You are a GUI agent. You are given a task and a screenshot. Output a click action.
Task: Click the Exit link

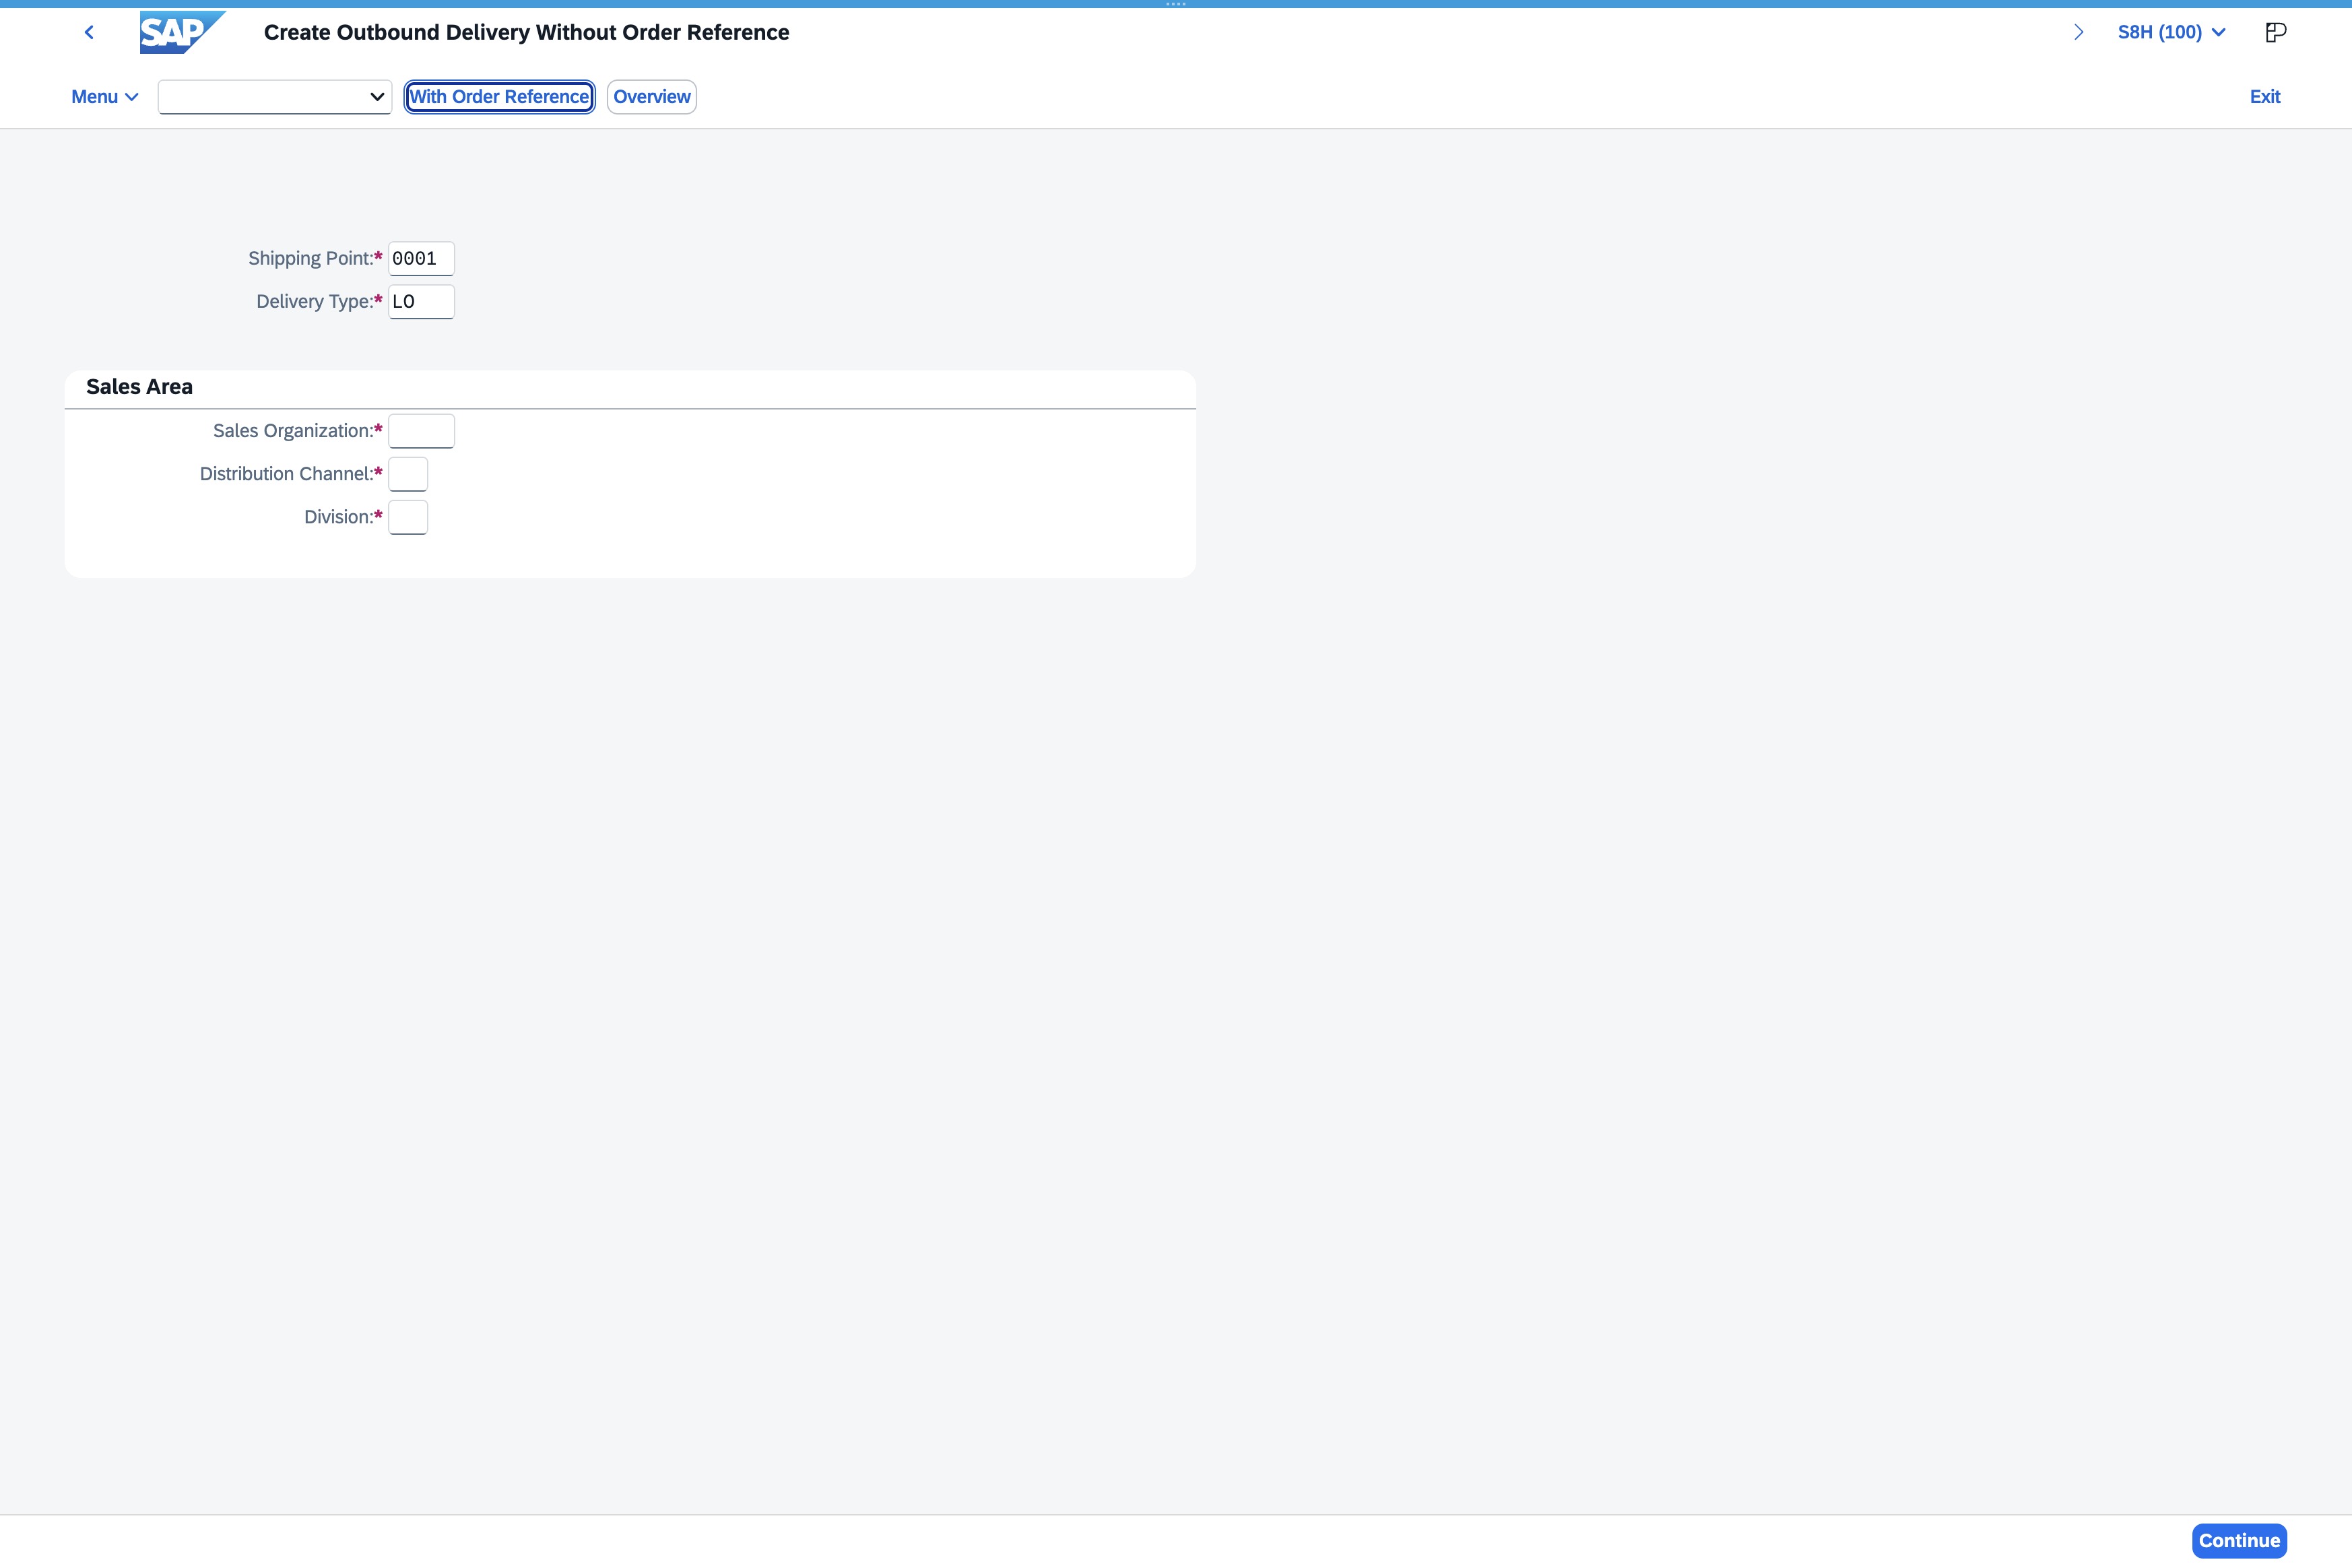(2265, 97)
